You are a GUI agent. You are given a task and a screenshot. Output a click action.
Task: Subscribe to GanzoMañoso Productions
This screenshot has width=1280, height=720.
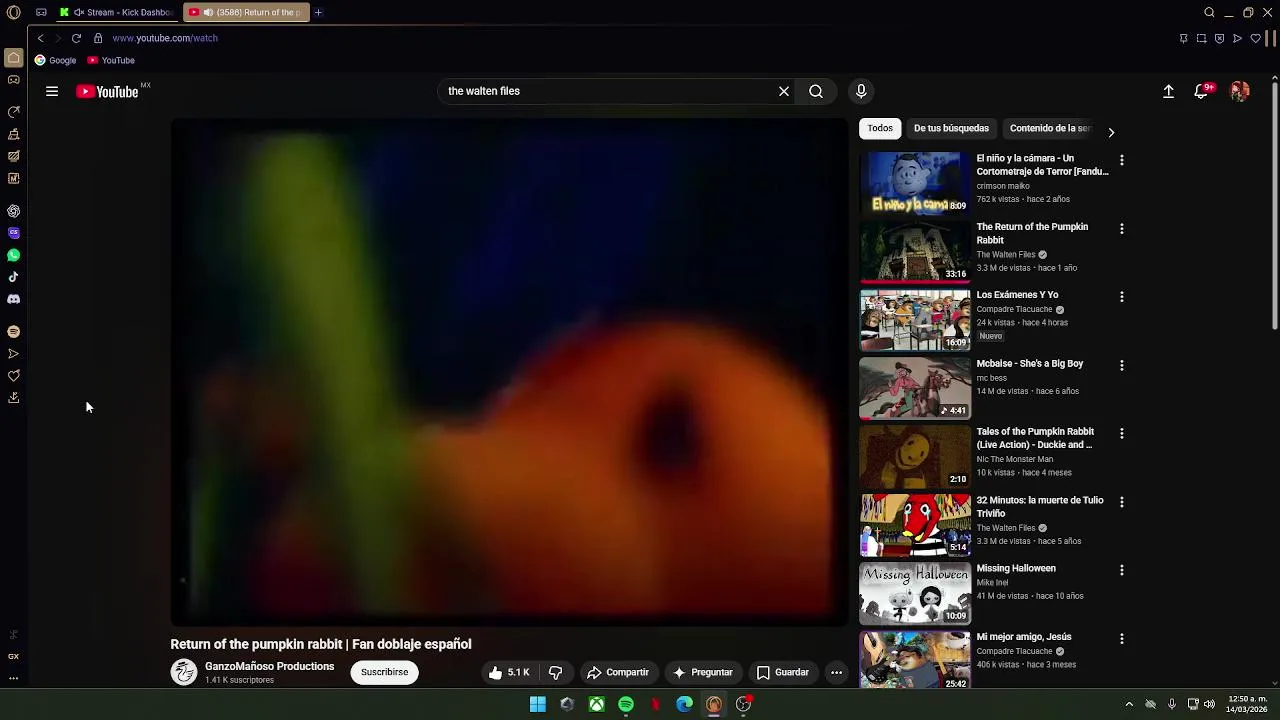coord(384,672)
